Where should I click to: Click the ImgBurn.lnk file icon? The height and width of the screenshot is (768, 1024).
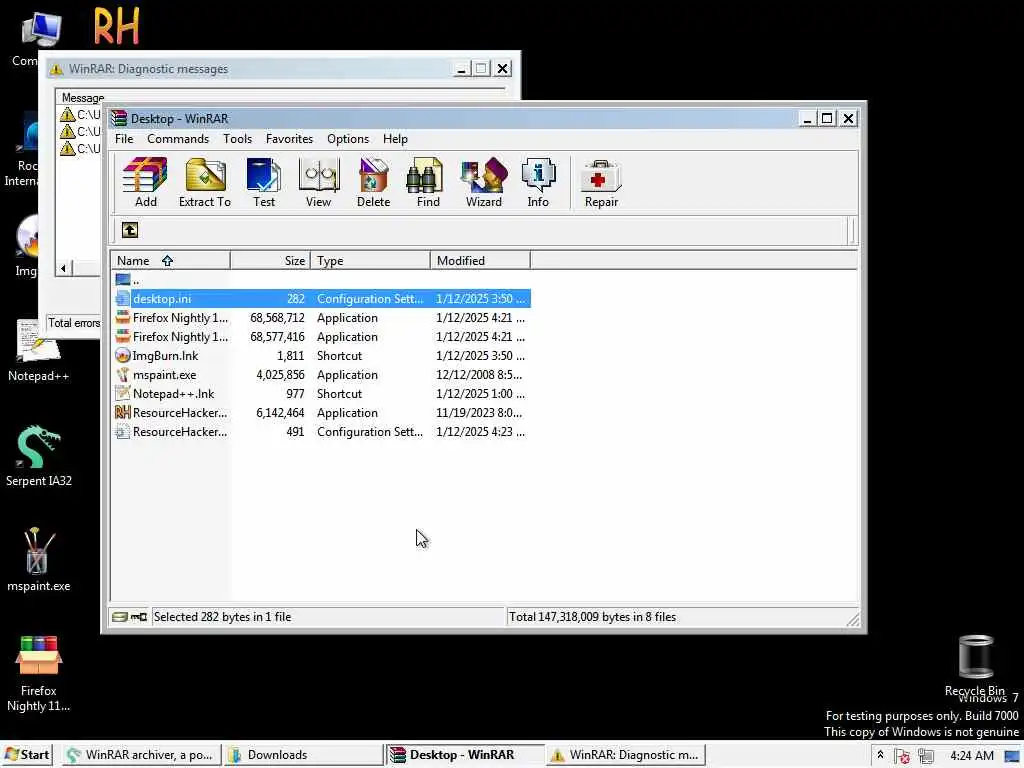122,355
